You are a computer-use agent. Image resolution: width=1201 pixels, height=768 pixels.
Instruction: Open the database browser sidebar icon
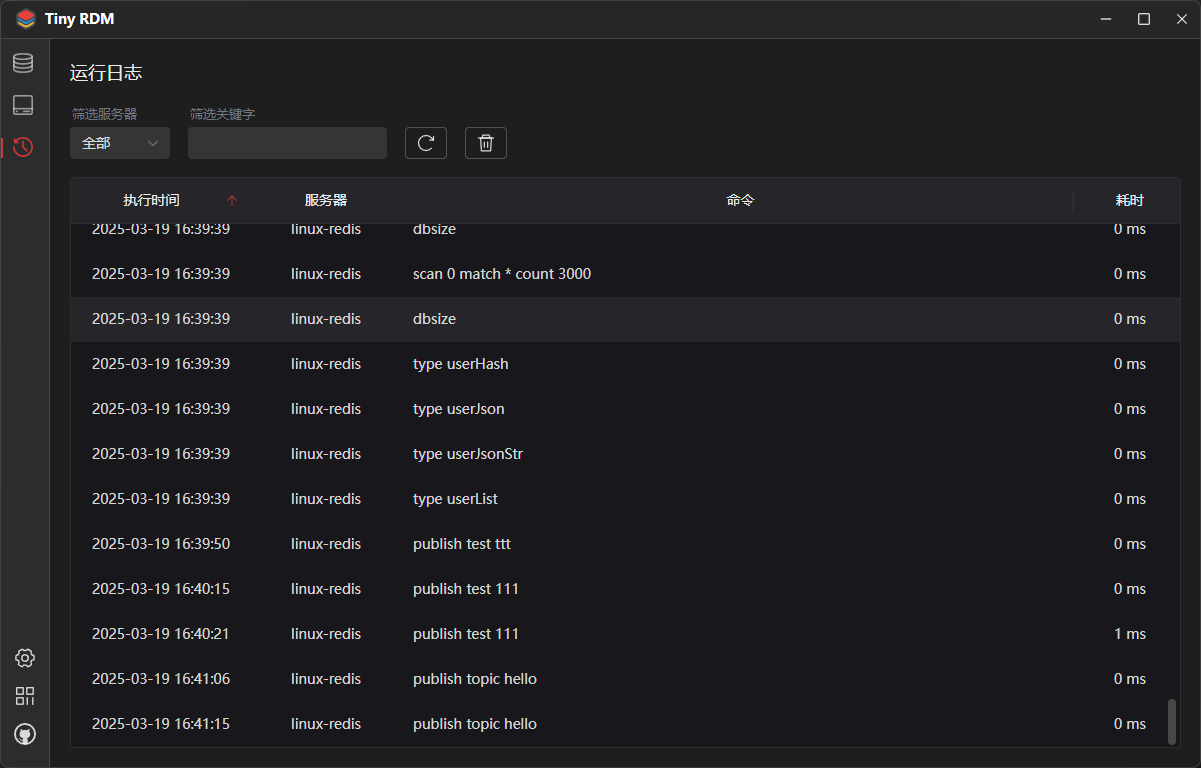point(23,63)
